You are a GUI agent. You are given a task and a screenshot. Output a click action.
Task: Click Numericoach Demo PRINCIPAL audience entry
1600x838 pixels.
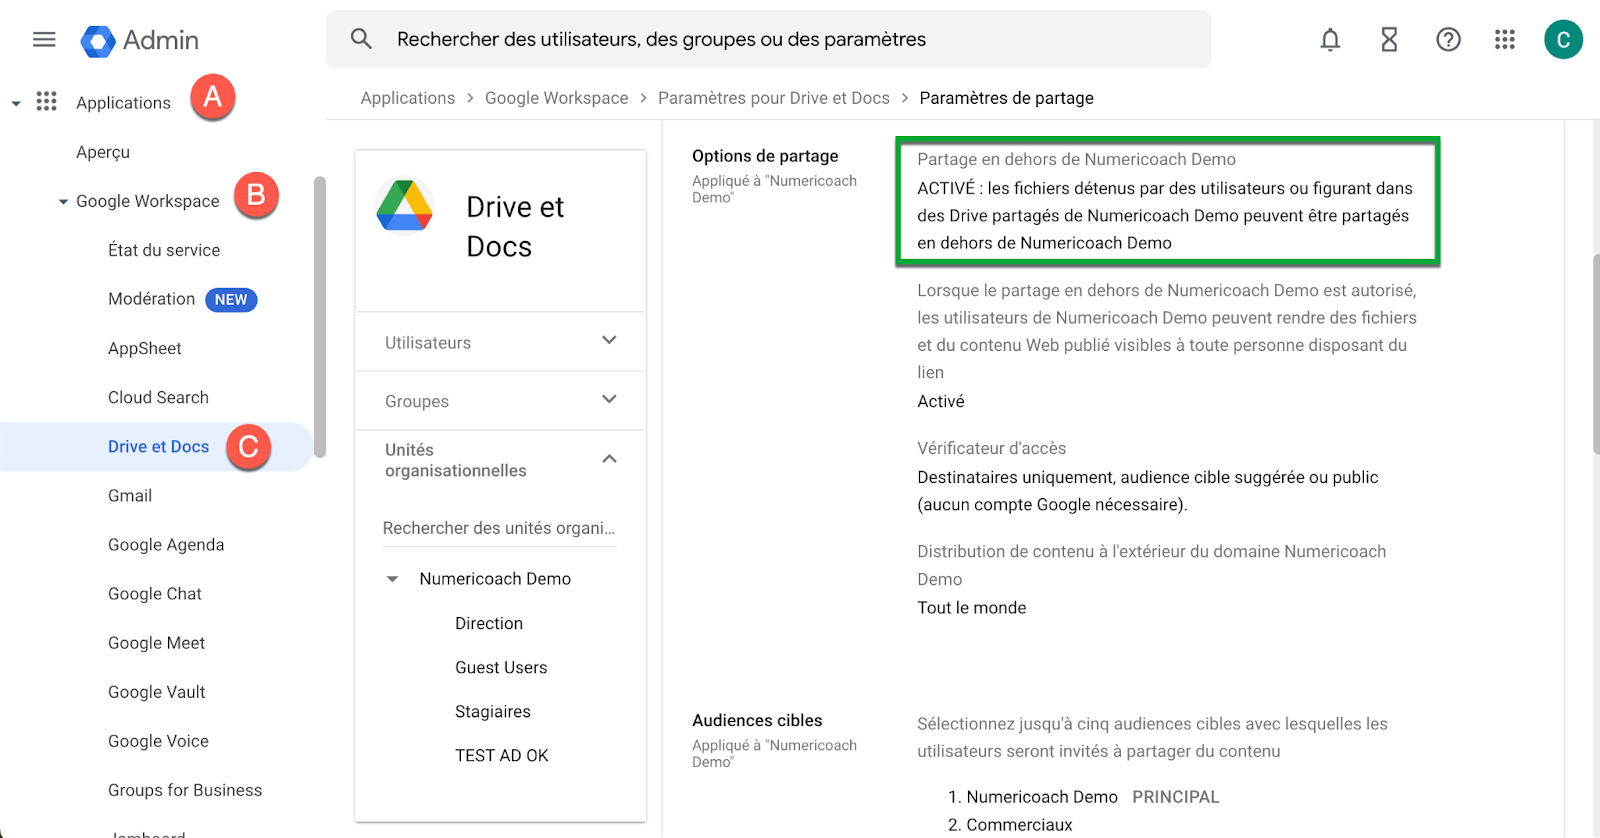[x=1084, y=797]
